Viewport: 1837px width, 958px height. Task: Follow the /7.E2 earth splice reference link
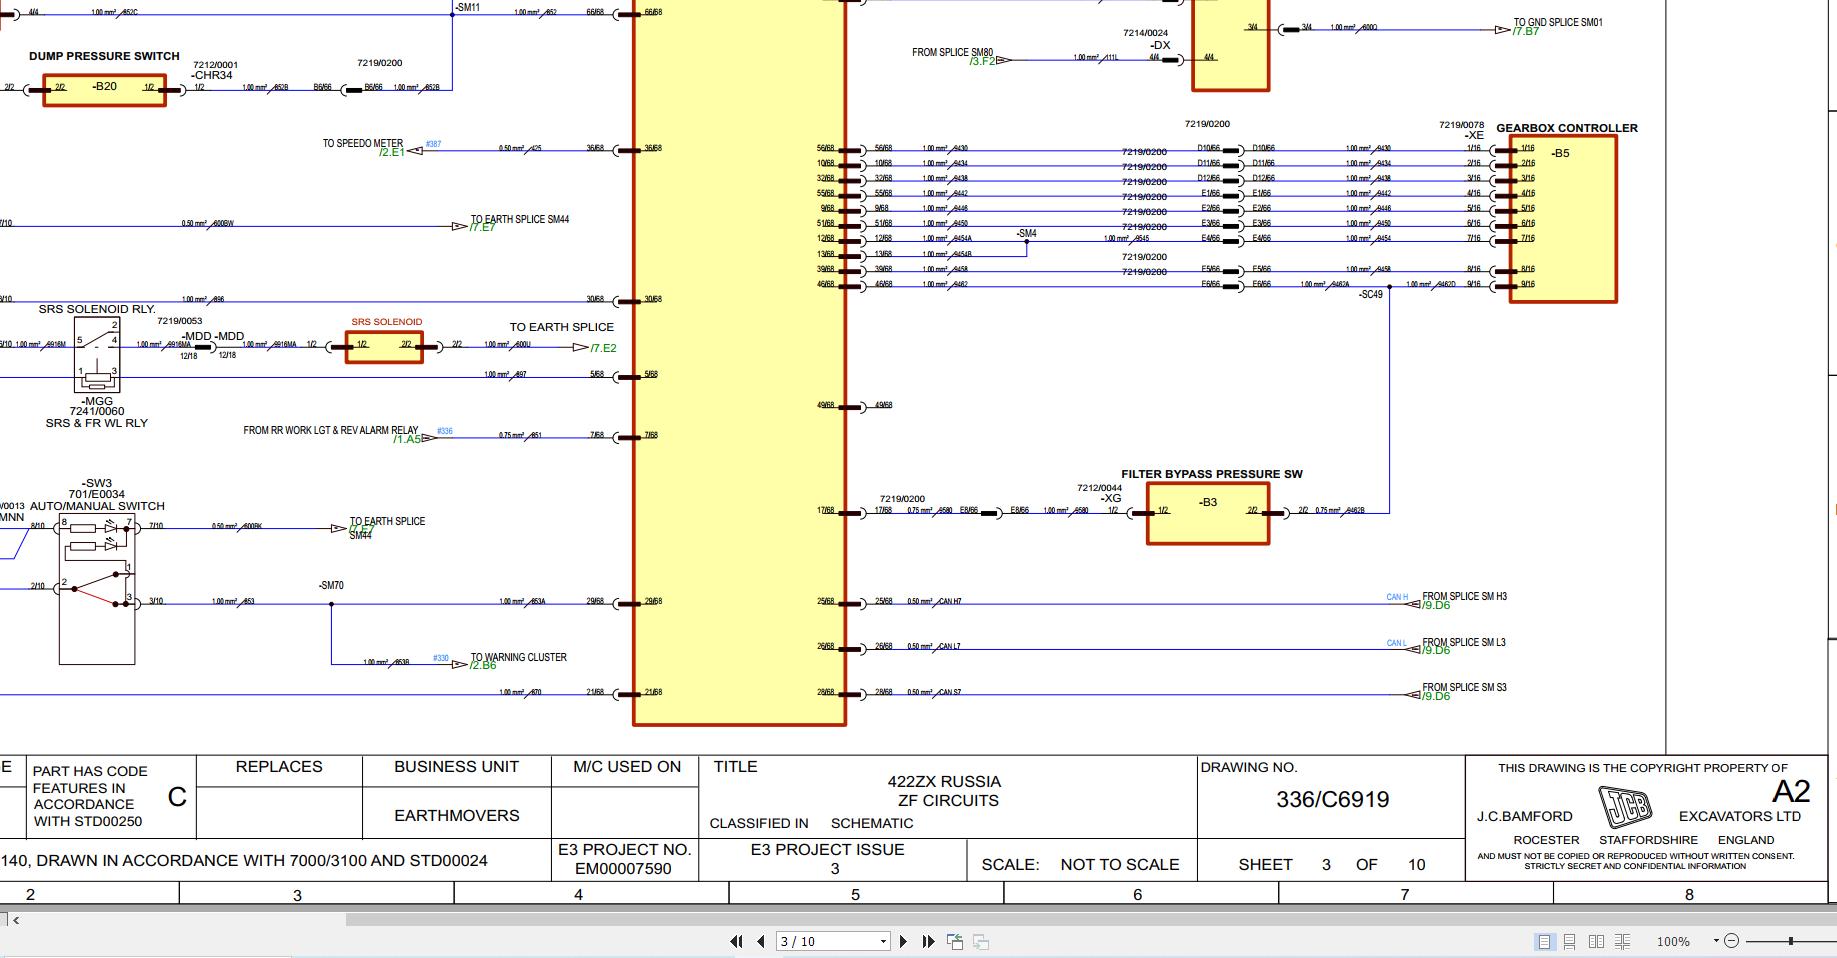click(x=601, y=348)
